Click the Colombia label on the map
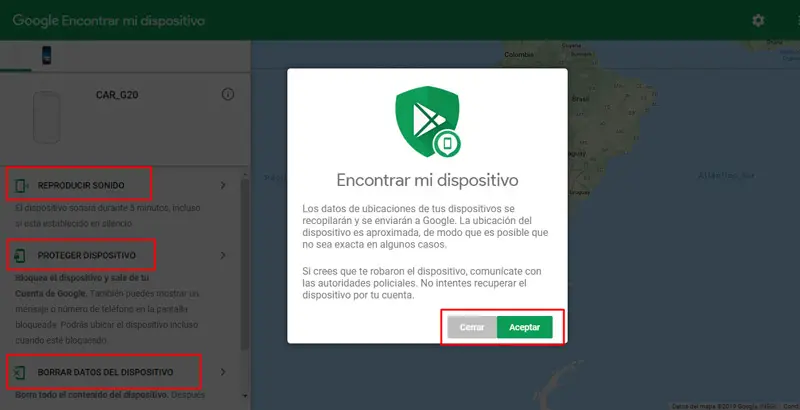800x410 pixels. 519,55
